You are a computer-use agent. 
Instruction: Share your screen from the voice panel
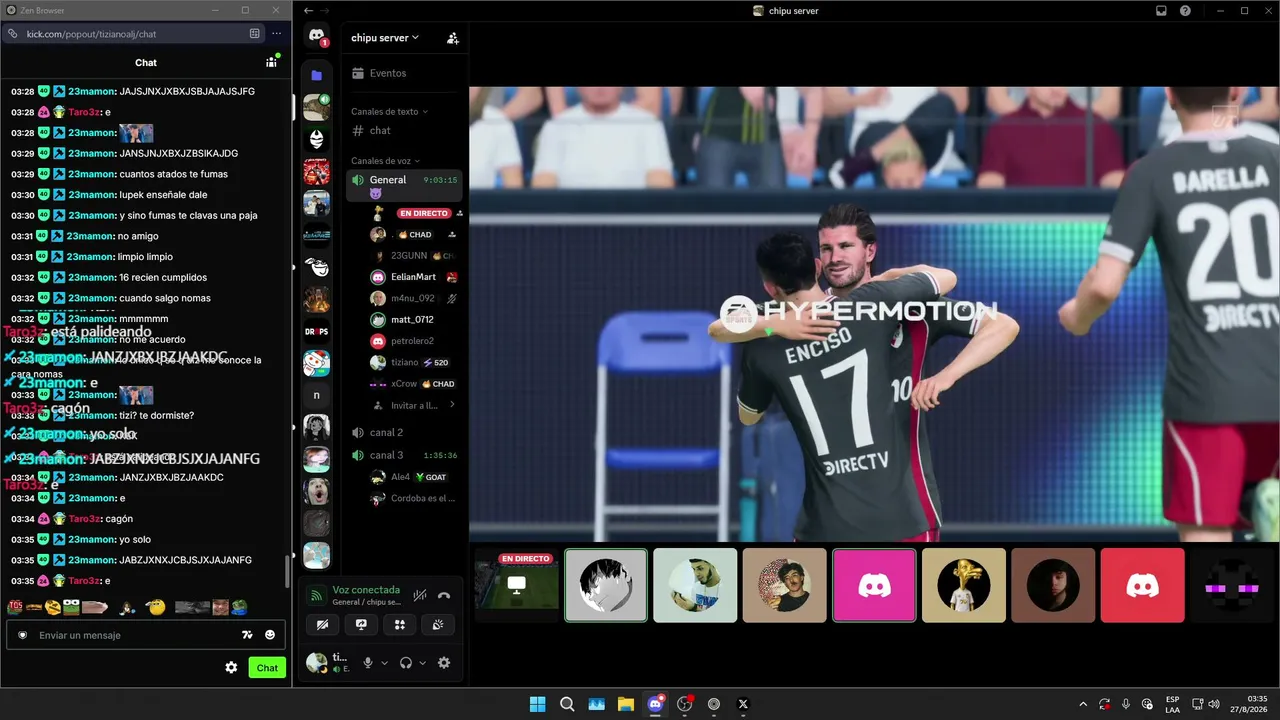pos(361,624)
